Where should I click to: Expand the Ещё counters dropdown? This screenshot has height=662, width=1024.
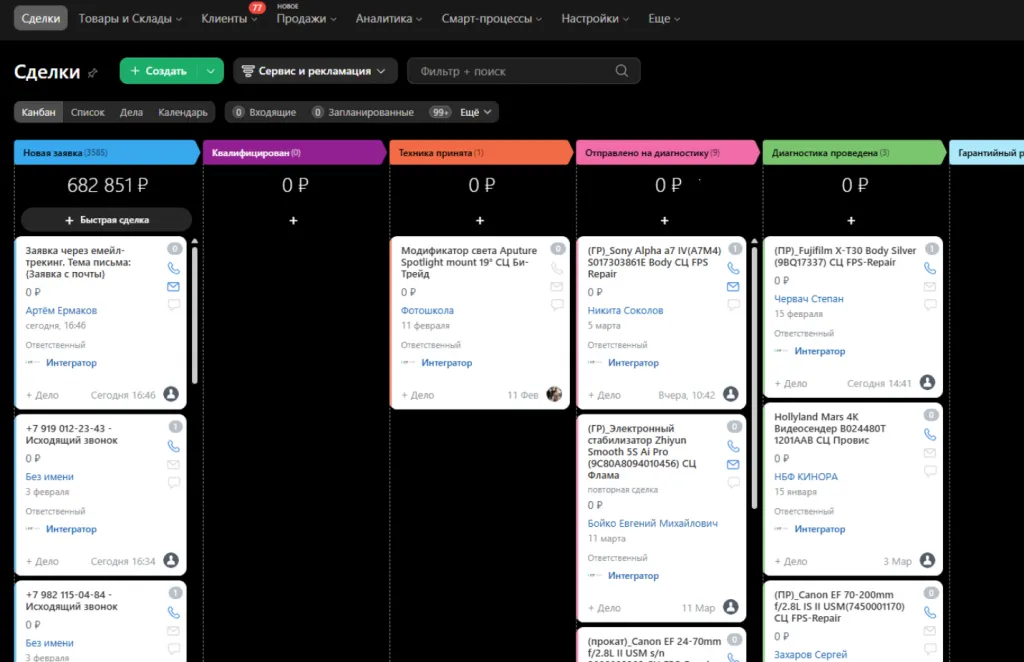476,112
